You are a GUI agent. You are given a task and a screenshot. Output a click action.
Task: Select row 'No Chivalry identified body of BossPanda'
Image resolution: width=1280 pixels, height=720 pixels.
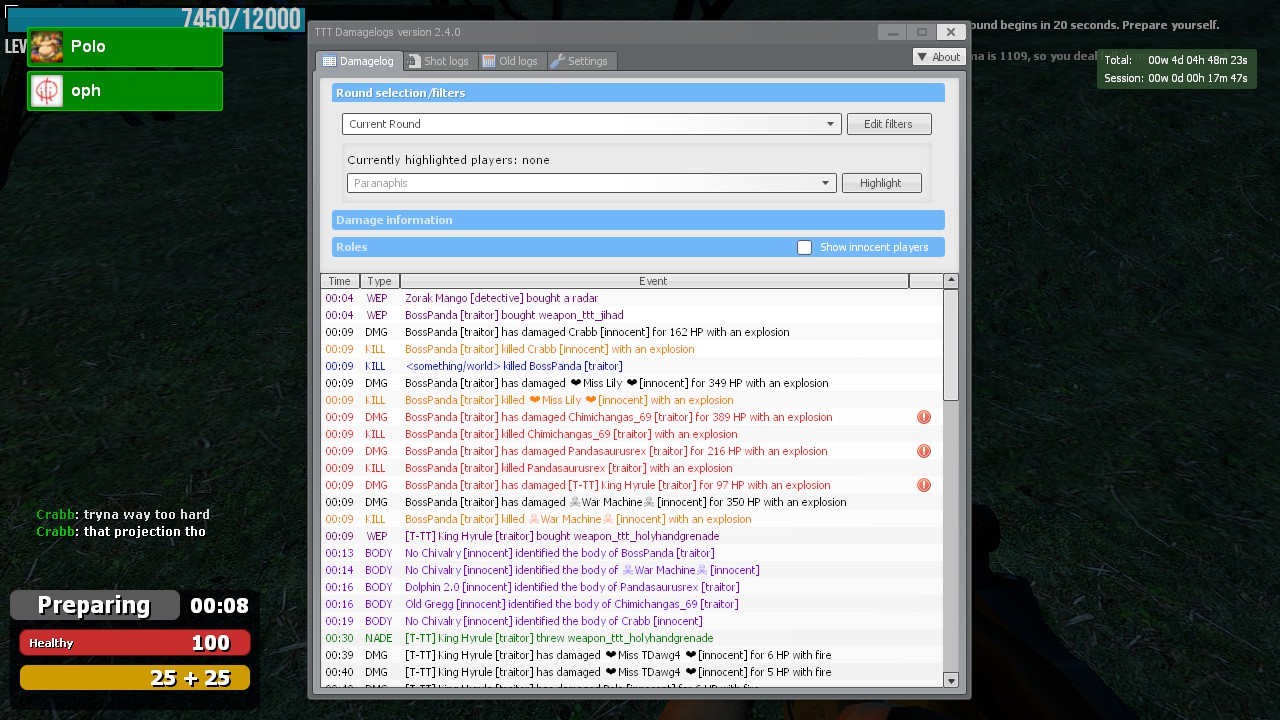coord(631,553)
